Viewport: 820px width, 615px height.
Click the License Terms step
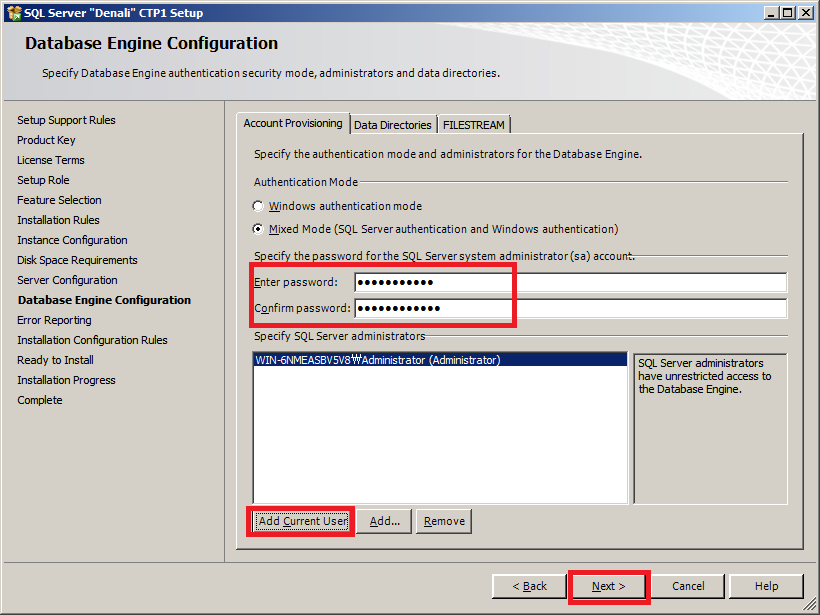(51, 160)
